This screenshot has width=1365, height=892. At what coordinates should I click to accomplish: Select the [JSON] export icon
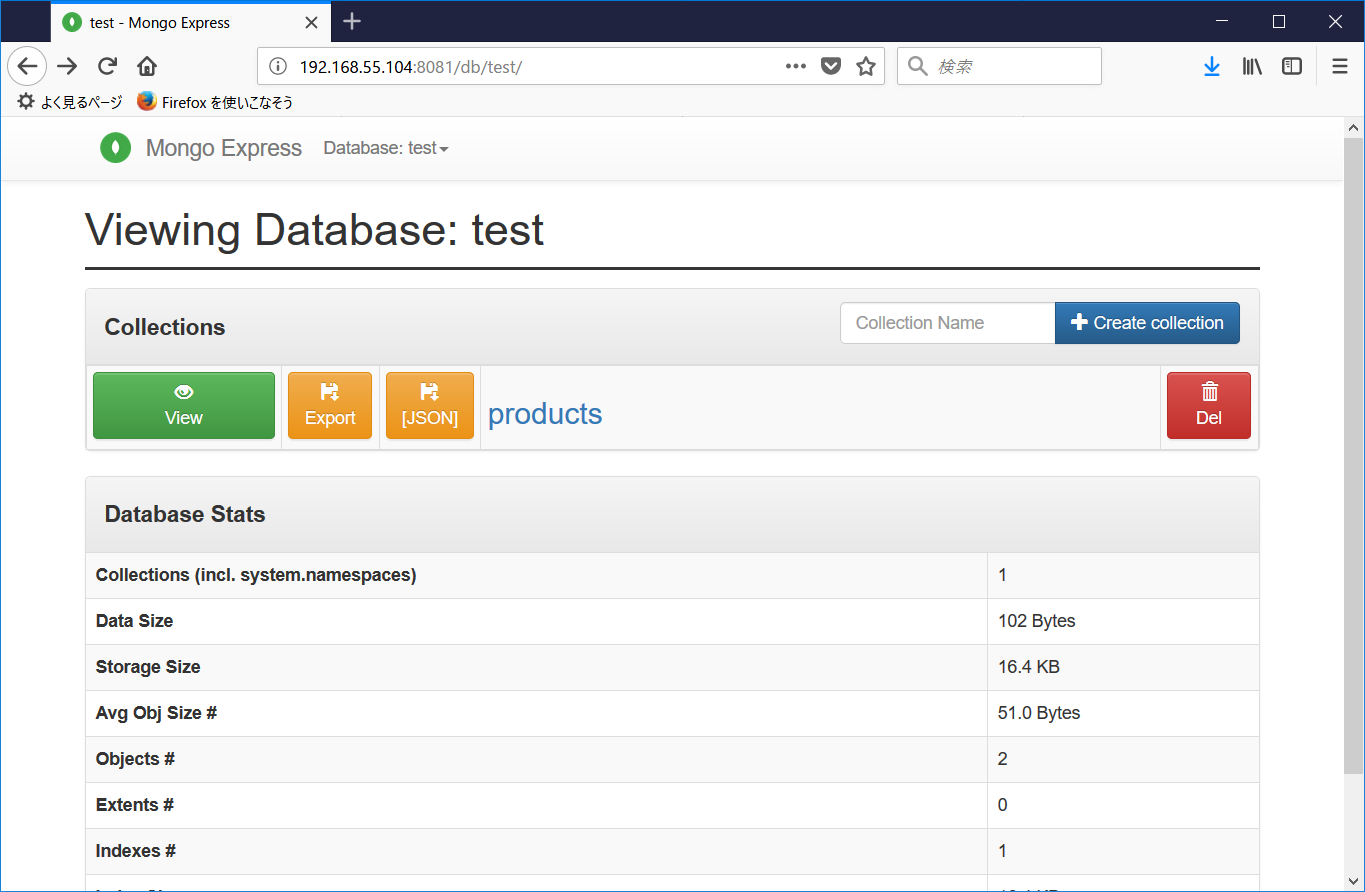(429, 391)
